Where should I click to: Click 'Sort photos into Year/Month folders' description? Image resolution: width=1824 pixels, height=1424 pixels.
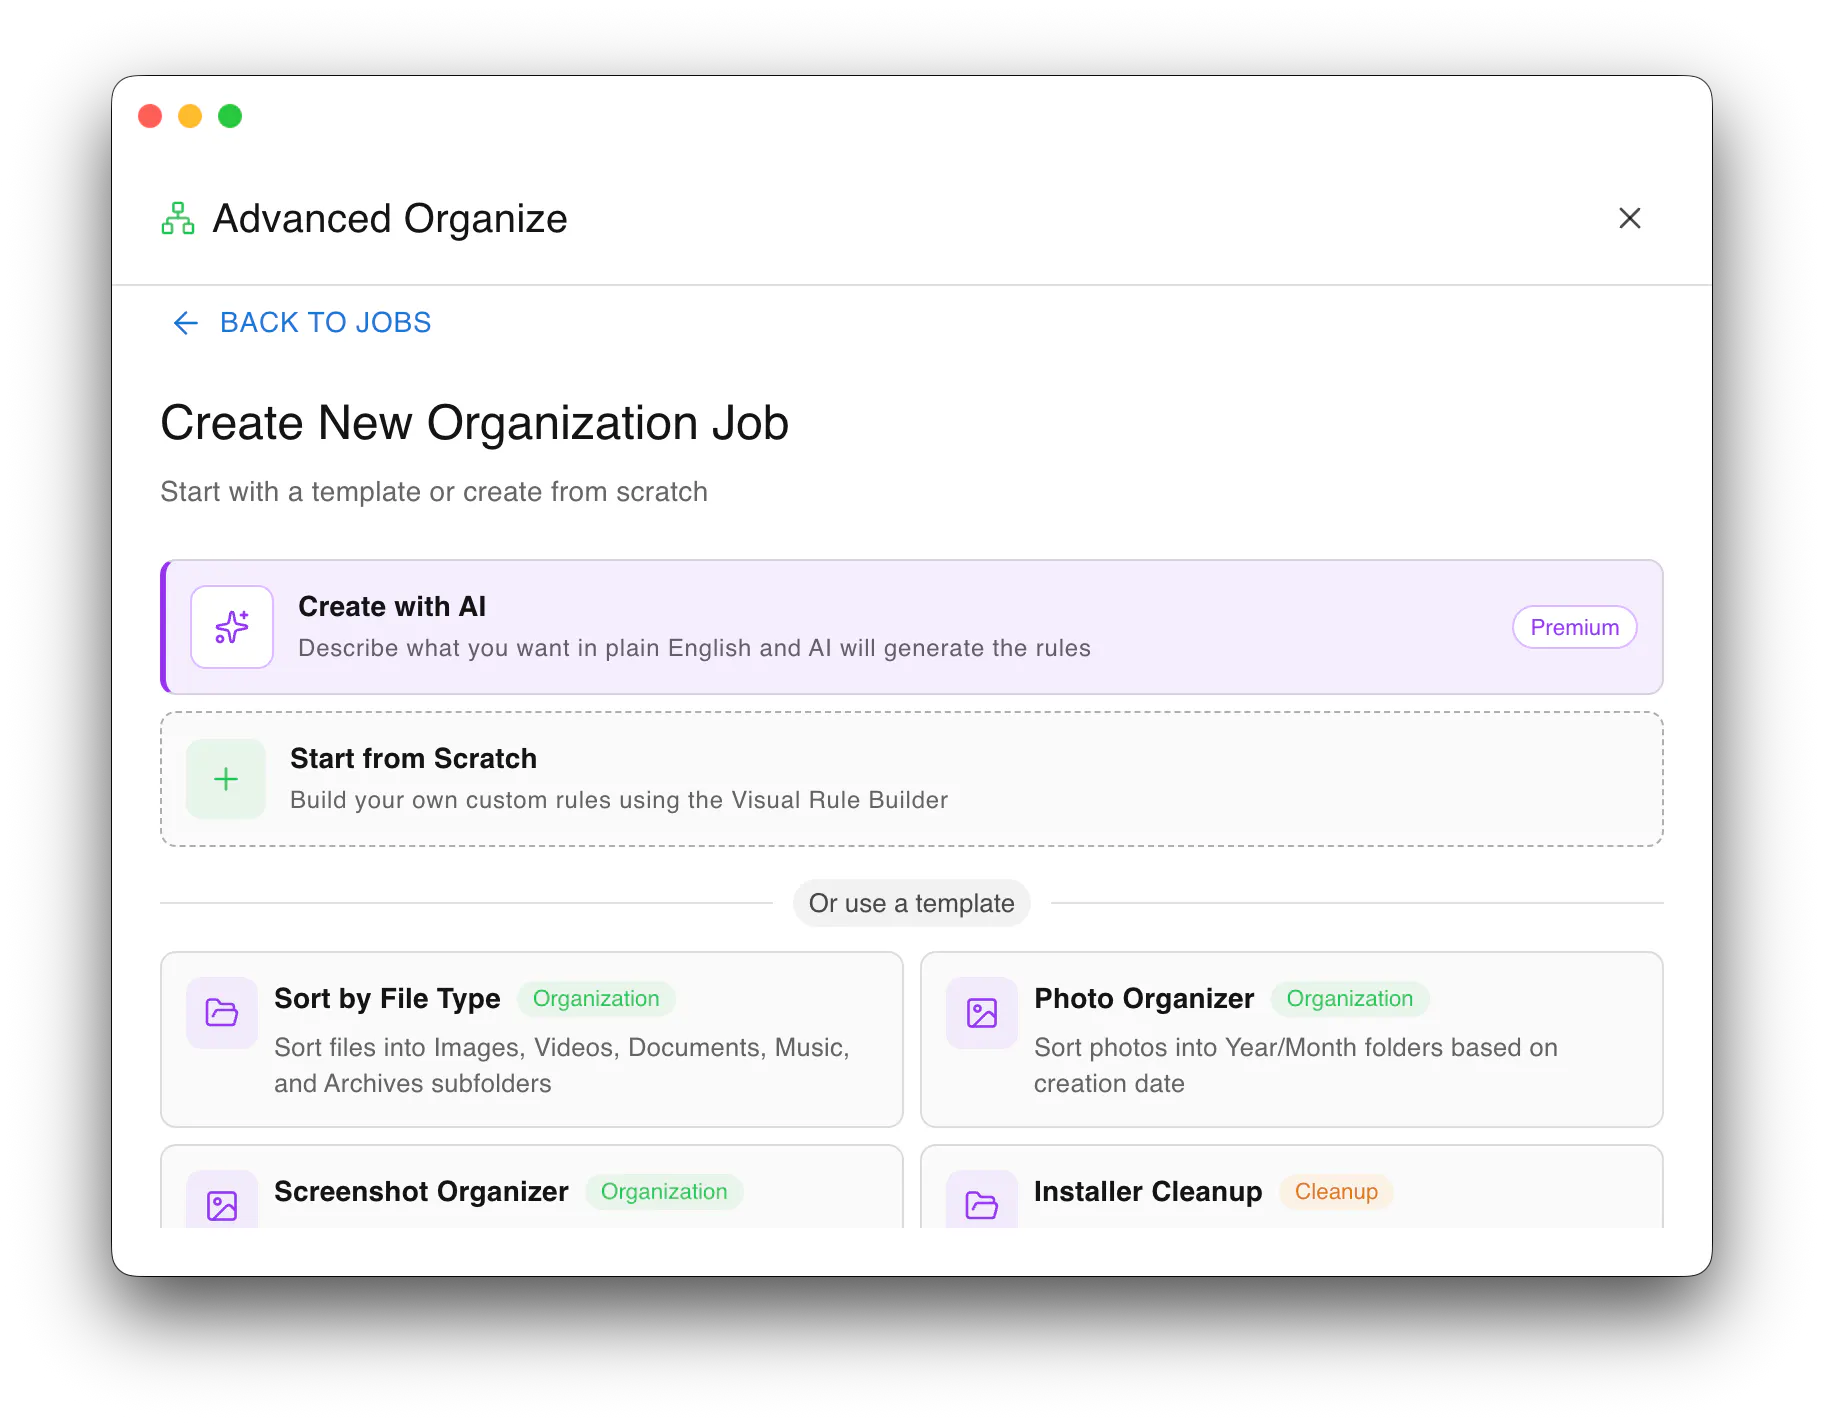point(1296,1065)
